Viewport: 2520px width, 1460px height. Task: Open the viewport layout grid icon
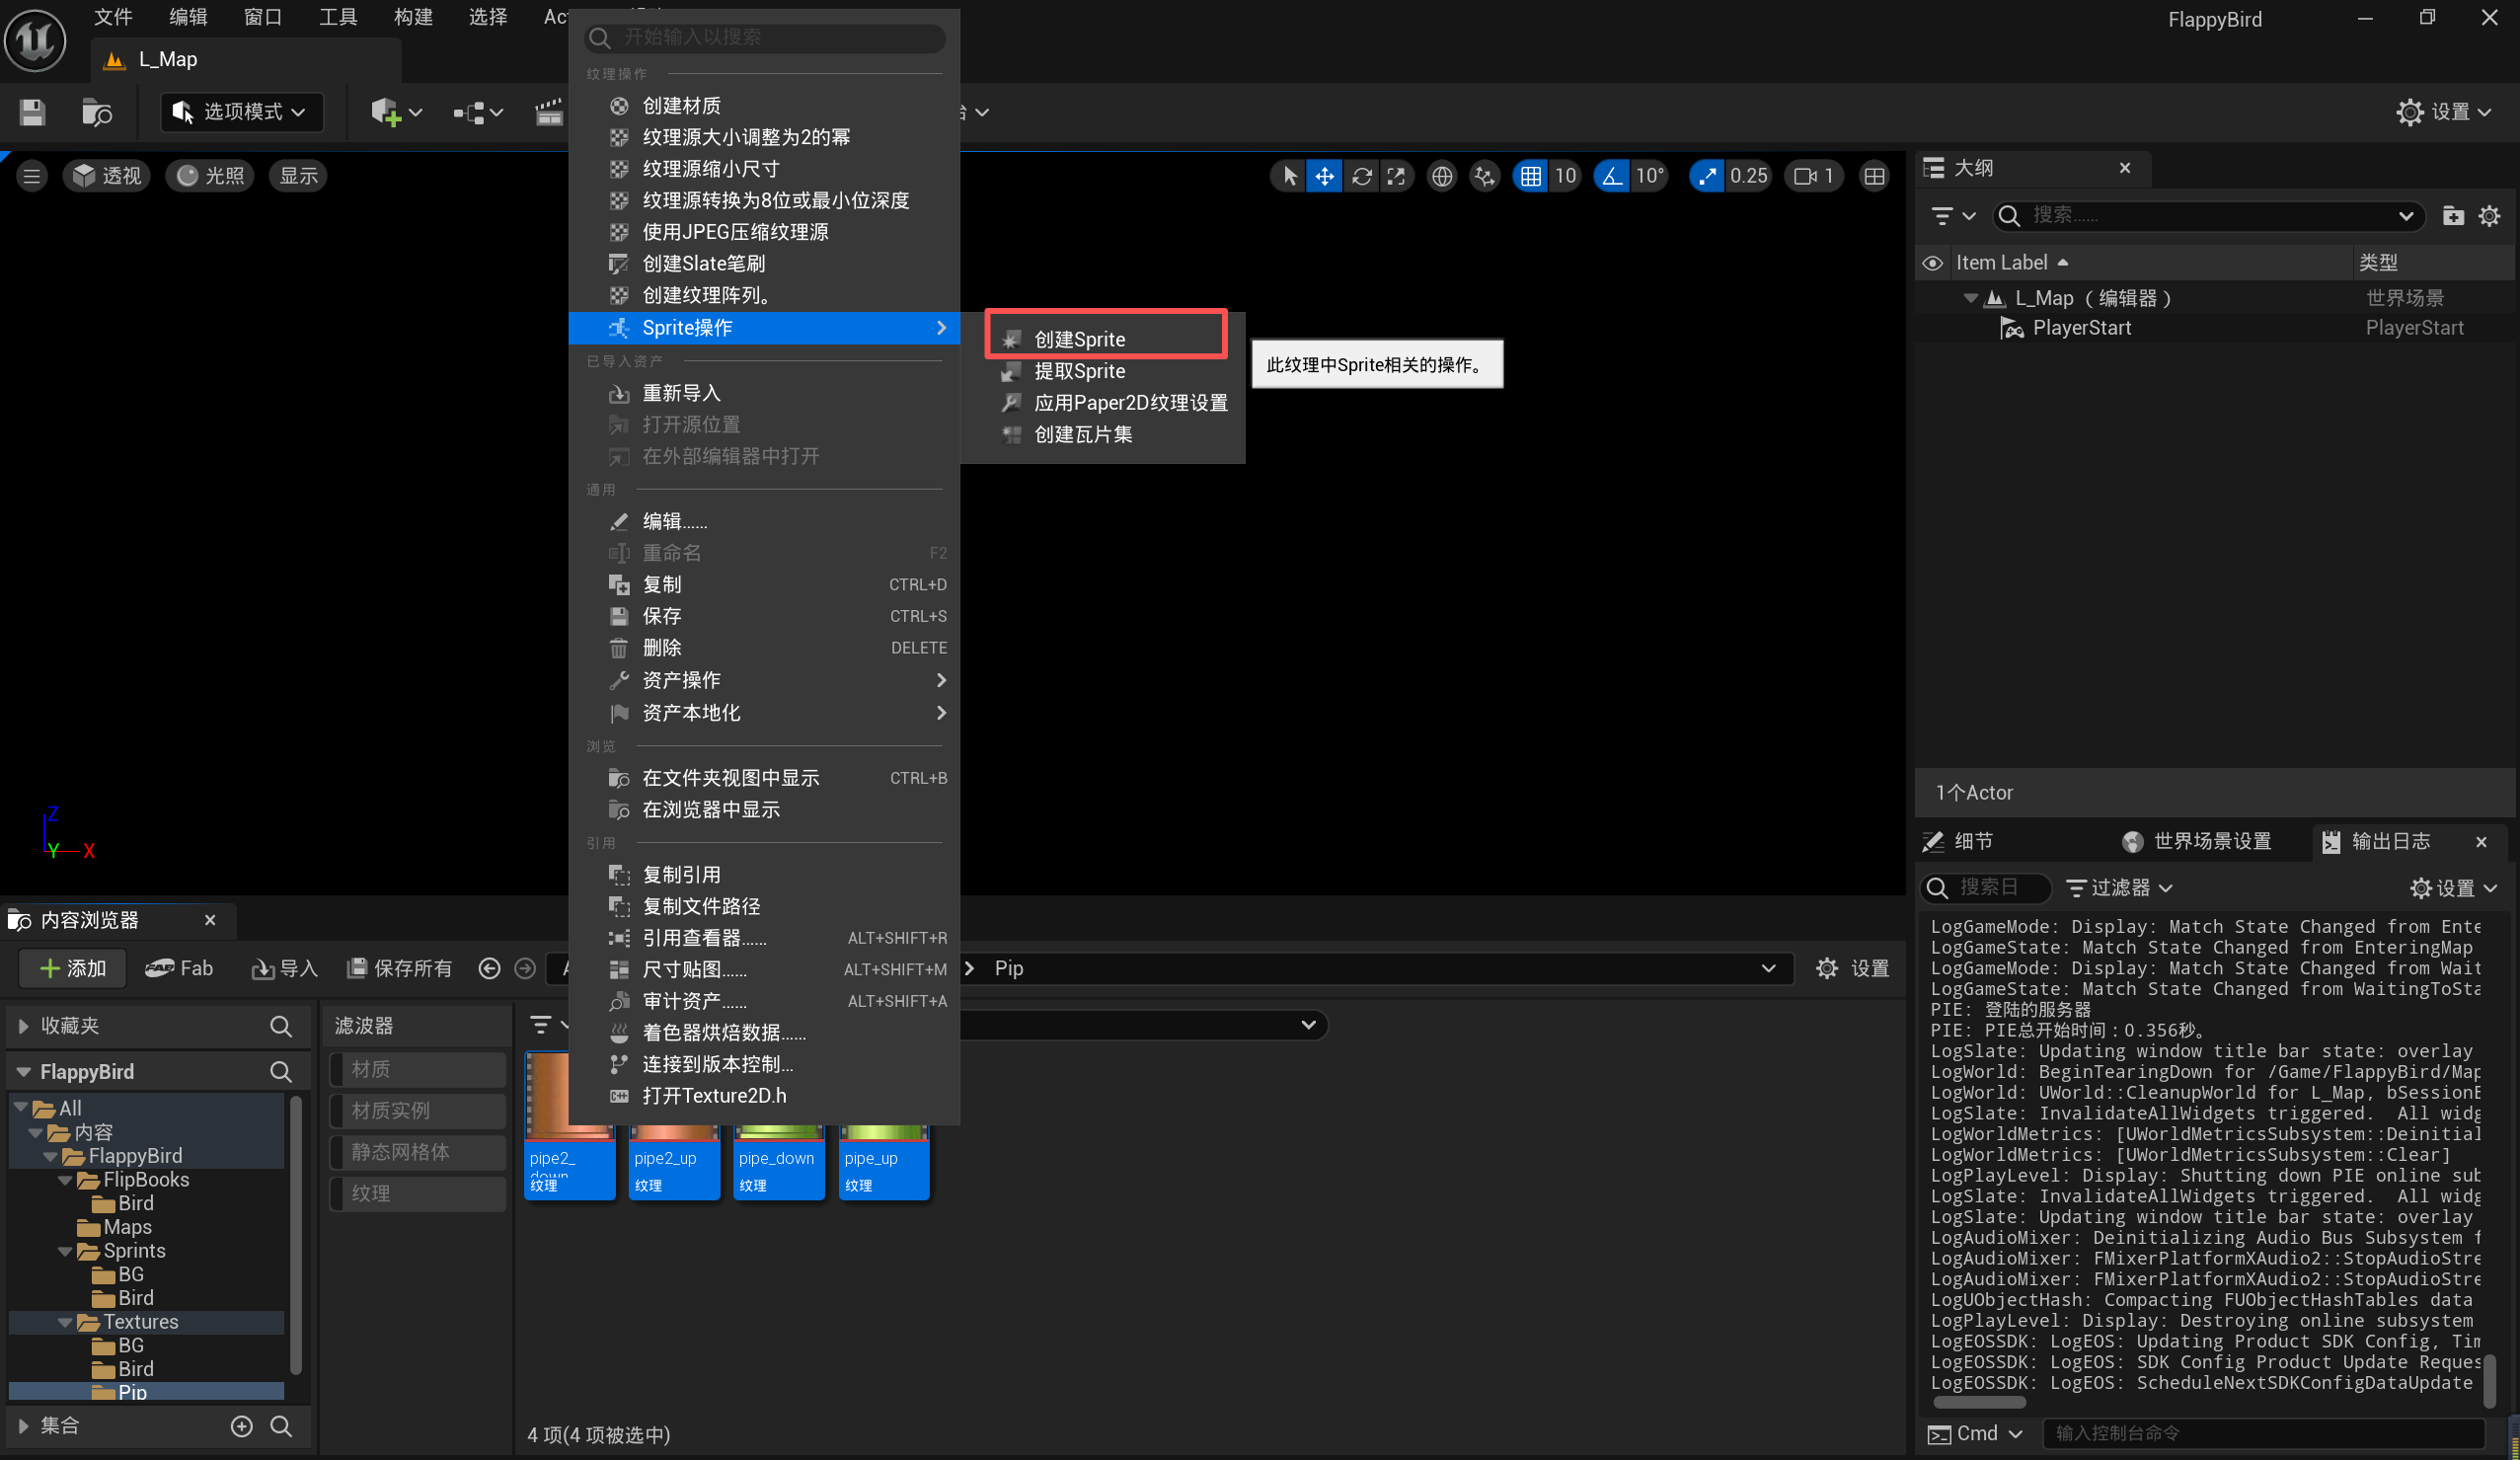click(1873, 176)
